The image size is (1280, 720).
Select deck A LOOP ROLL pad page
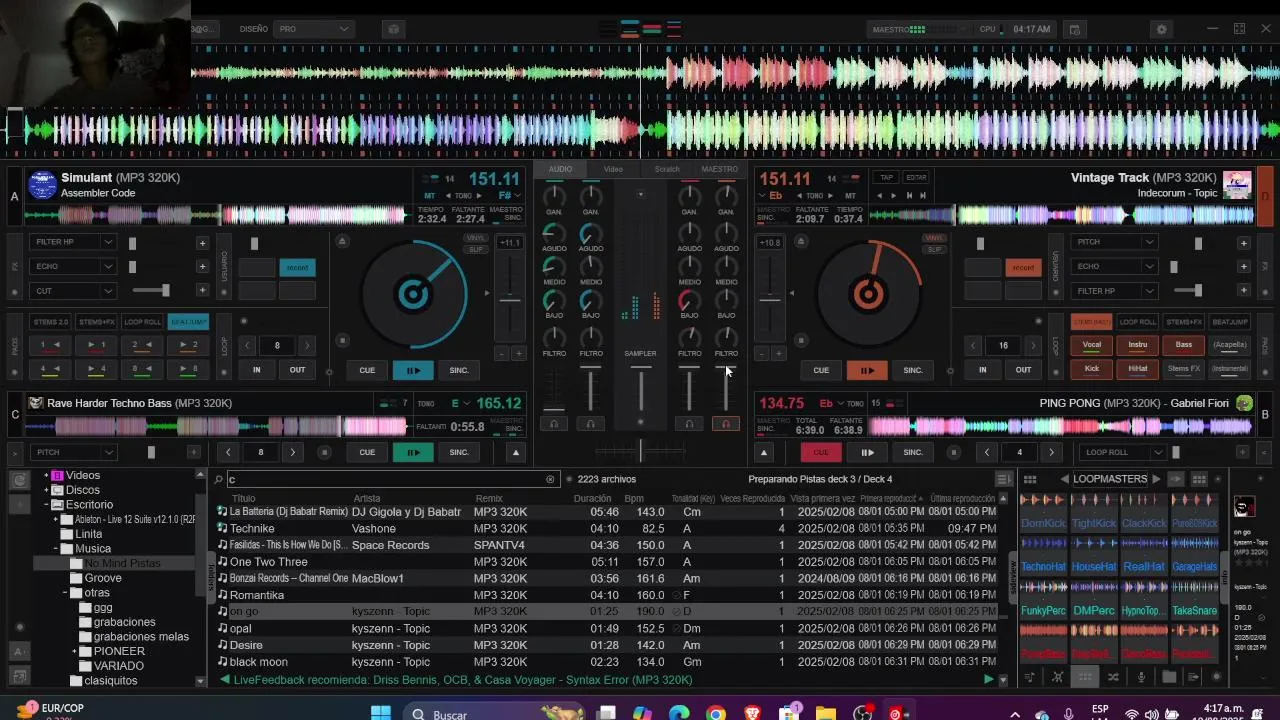(143, 322)
